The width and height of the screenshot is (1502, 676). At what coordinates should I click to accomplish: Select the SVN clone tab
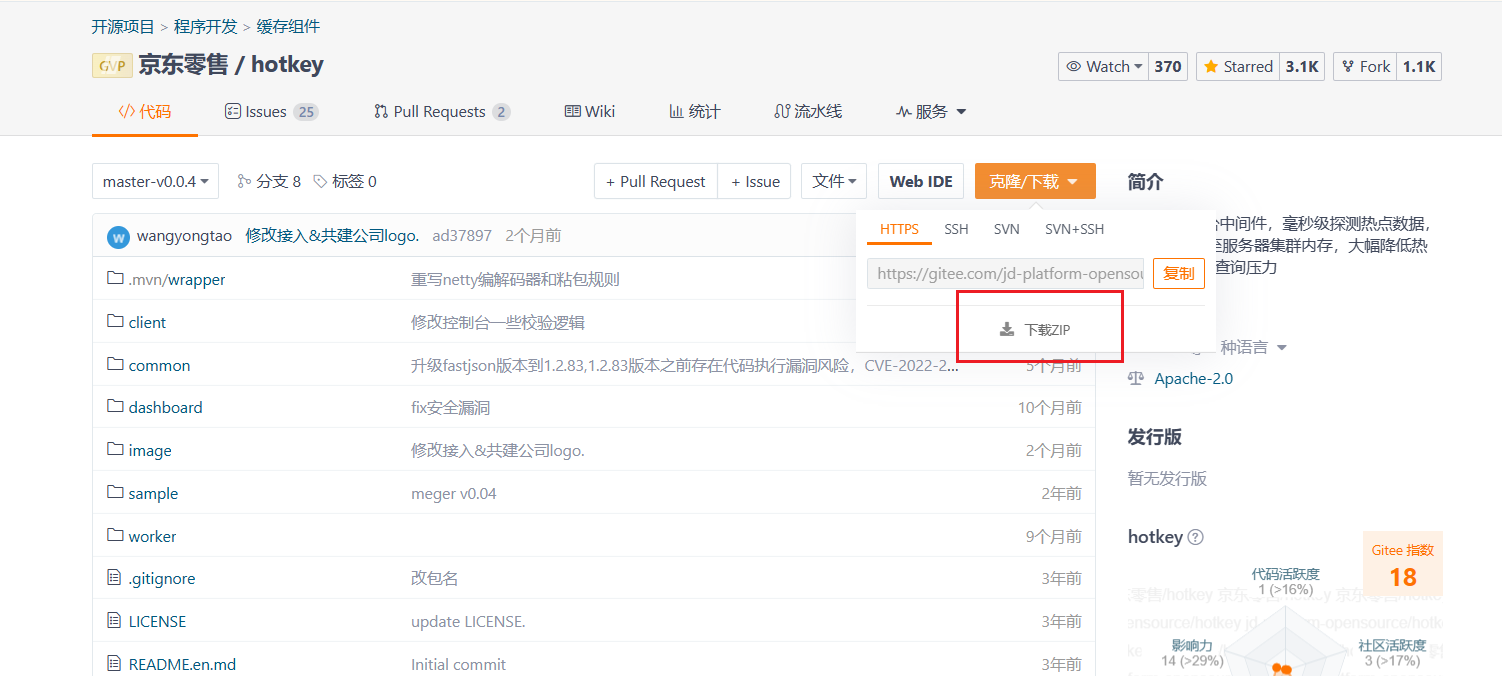click(x=1007, y=229)
